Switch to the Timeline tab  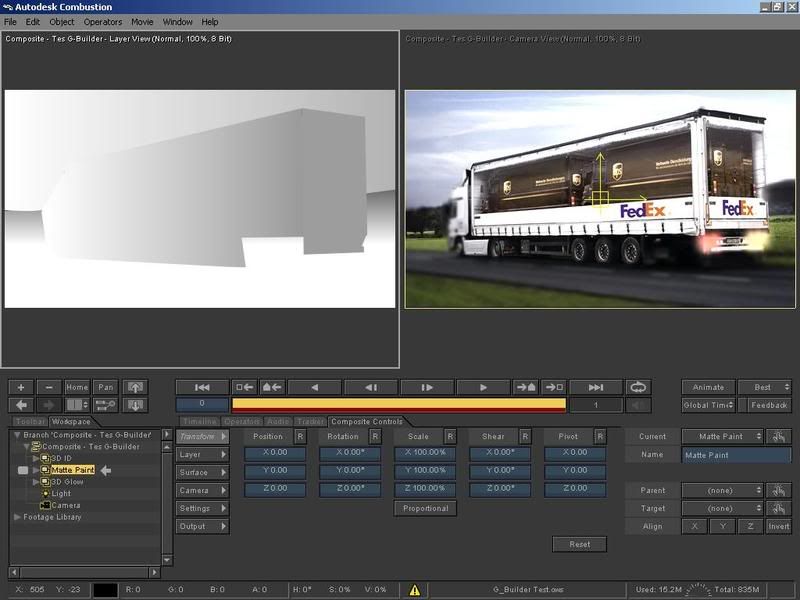tap(199, 421)
